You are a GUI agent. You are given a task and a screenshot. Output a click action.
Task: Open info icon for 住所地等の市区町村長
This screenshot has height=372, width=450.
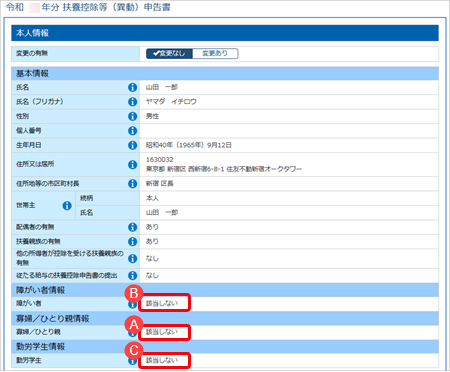click(x=133, y=184)
